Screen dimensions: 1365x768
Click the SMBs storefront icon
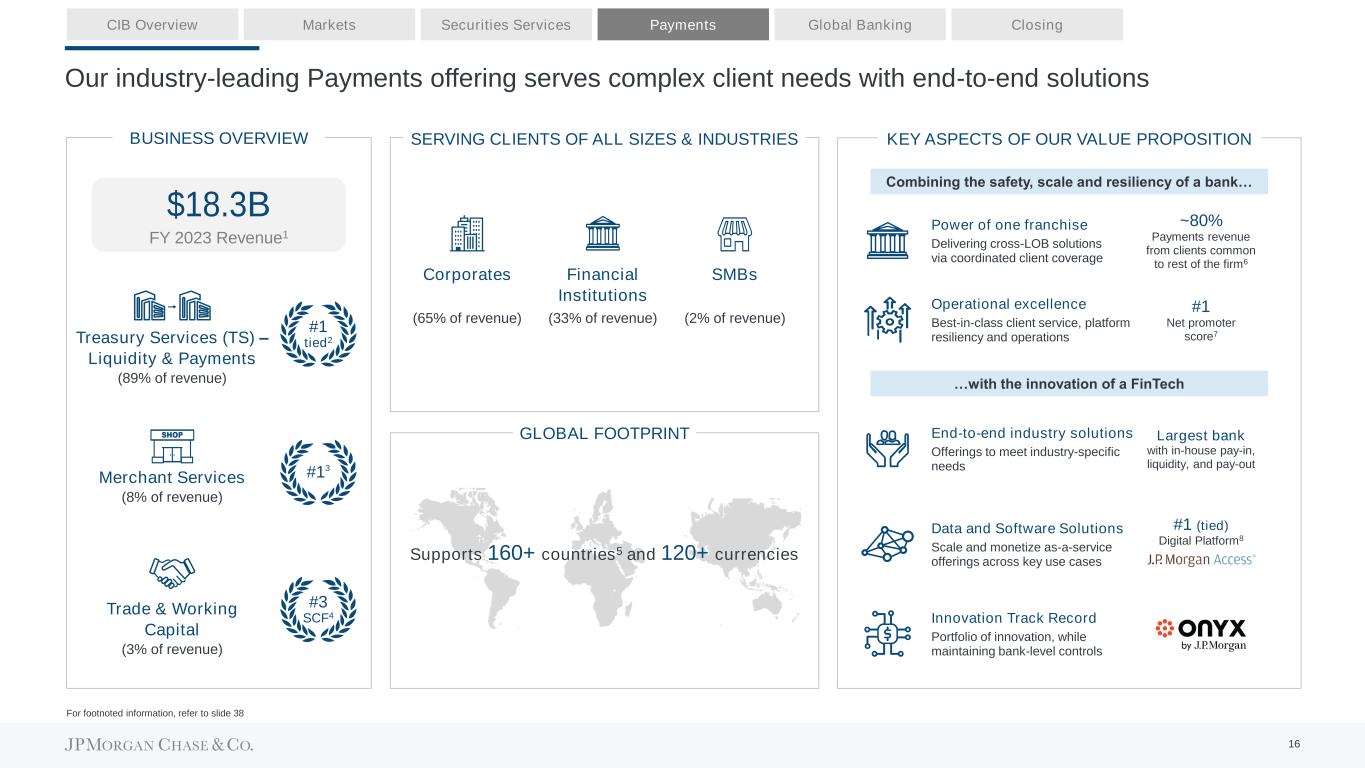735,234
